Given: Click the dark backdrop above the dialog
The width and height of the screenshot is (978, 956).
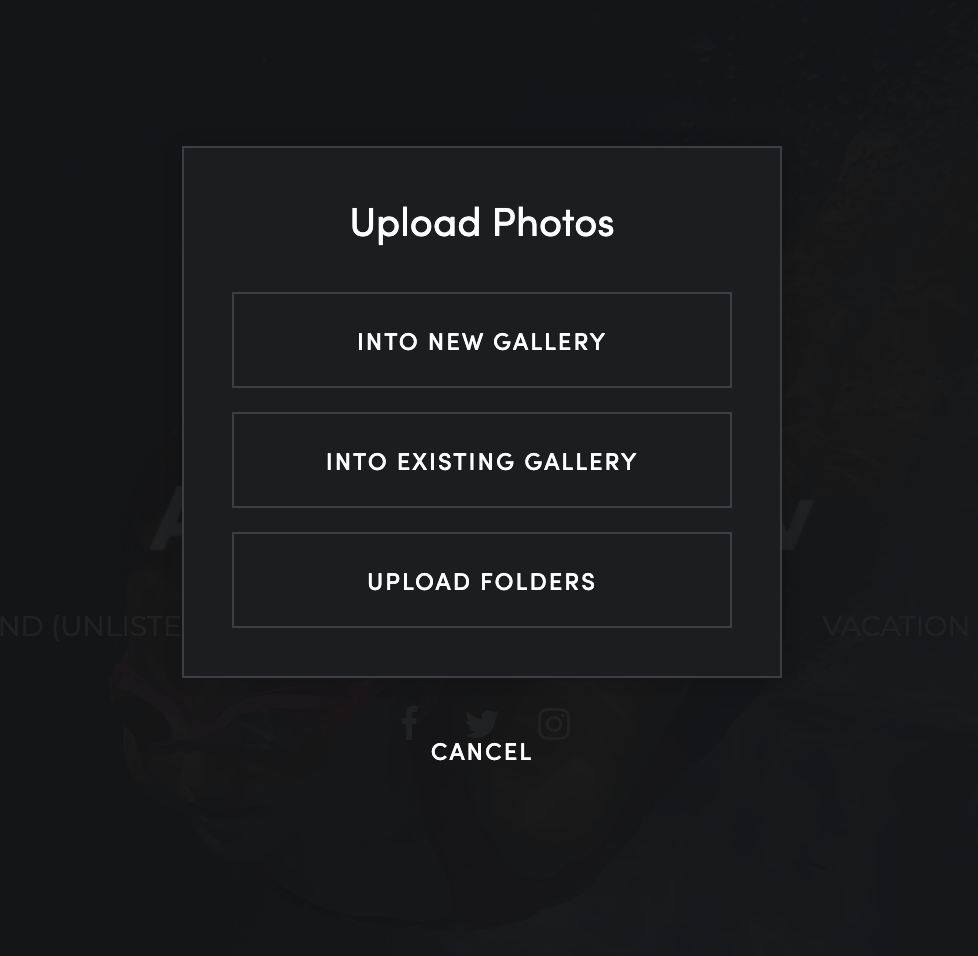Looking at the screenshot, I should click(x=482, y=72).
